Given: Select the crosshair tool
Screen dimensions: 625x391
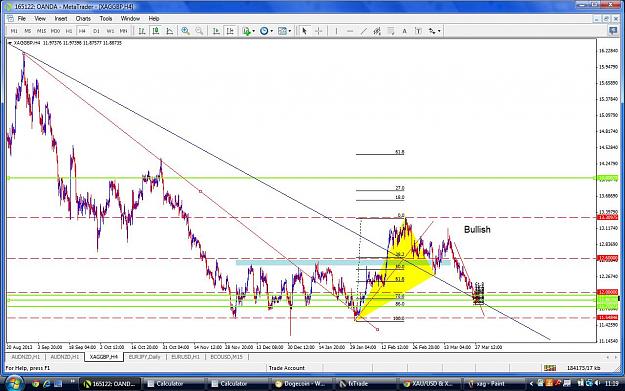Looking at the screenshot, I should coord(318,31).
